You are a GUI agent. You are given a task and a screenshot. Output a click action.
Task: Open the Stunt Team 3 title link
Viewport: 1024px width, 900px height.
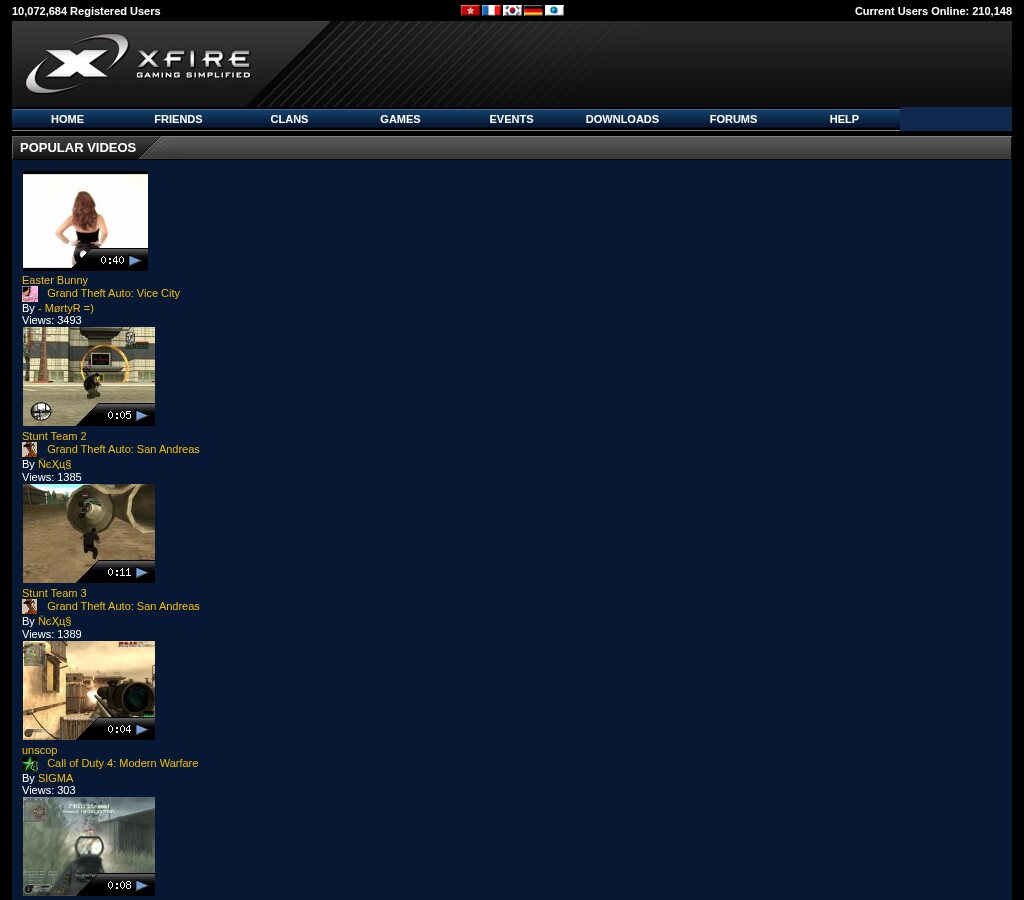point(54,593)
